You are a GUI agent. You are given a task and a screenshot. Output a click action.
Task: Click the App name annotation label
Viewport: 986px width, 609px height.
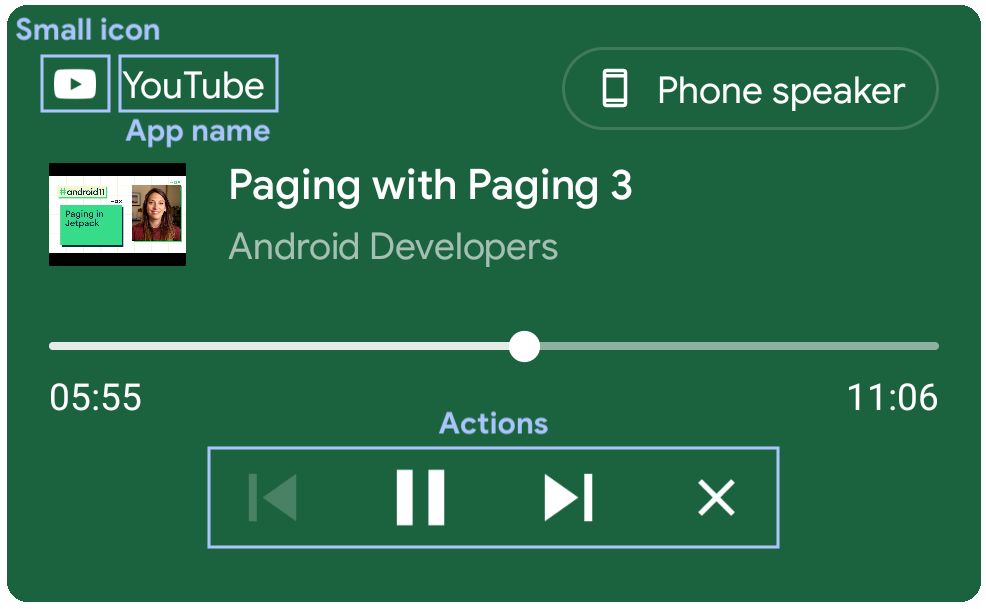(197, 132)
